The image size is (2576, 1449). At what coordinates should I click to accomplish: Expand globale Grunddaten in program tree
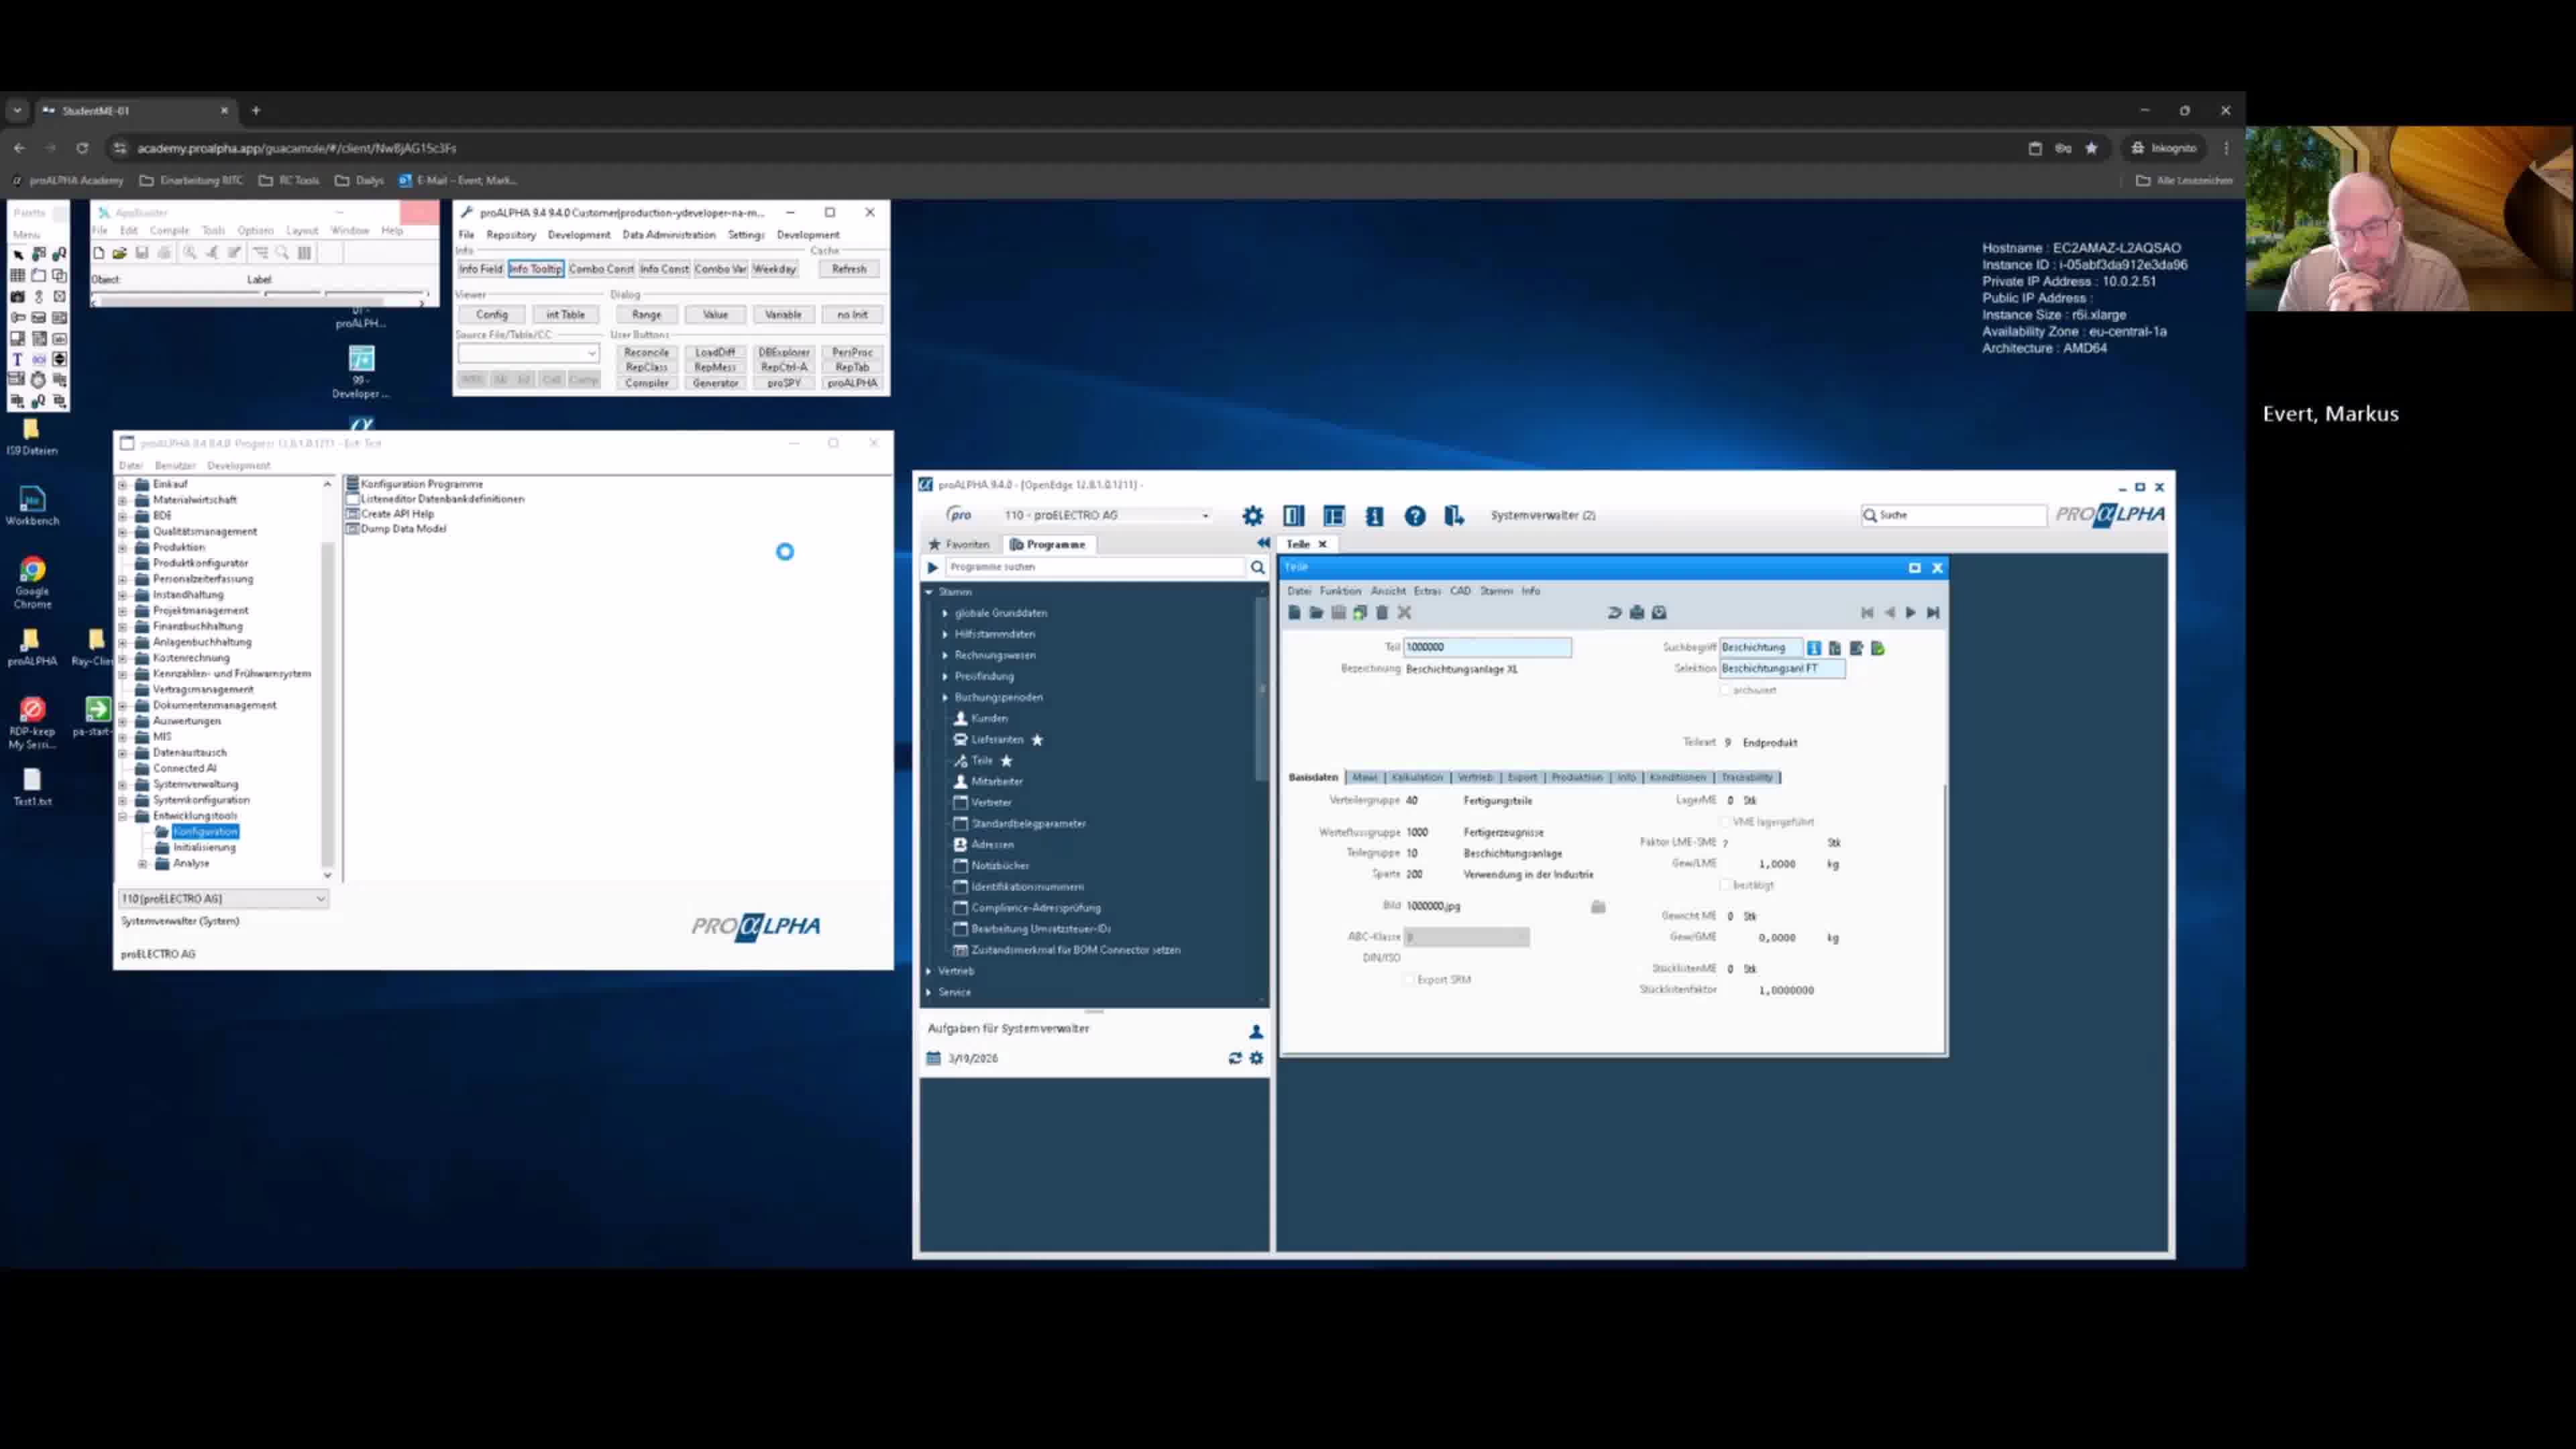tap(945, 613)
